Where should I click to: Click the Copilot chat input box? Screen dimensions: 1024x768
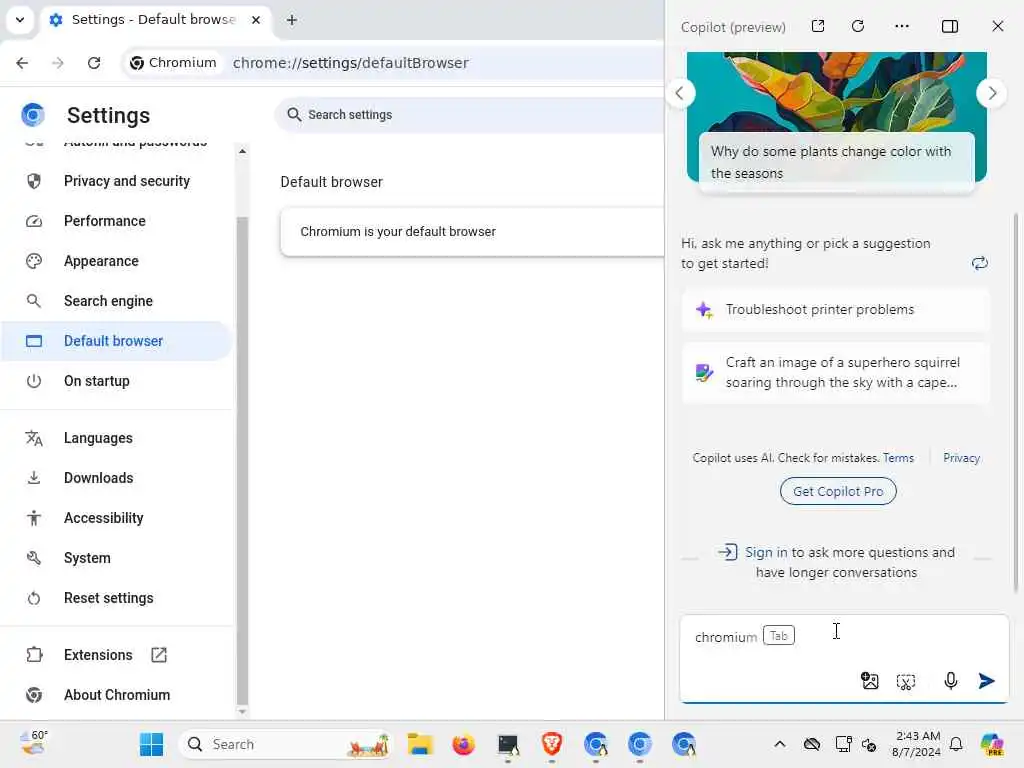[x=844, y=658]
